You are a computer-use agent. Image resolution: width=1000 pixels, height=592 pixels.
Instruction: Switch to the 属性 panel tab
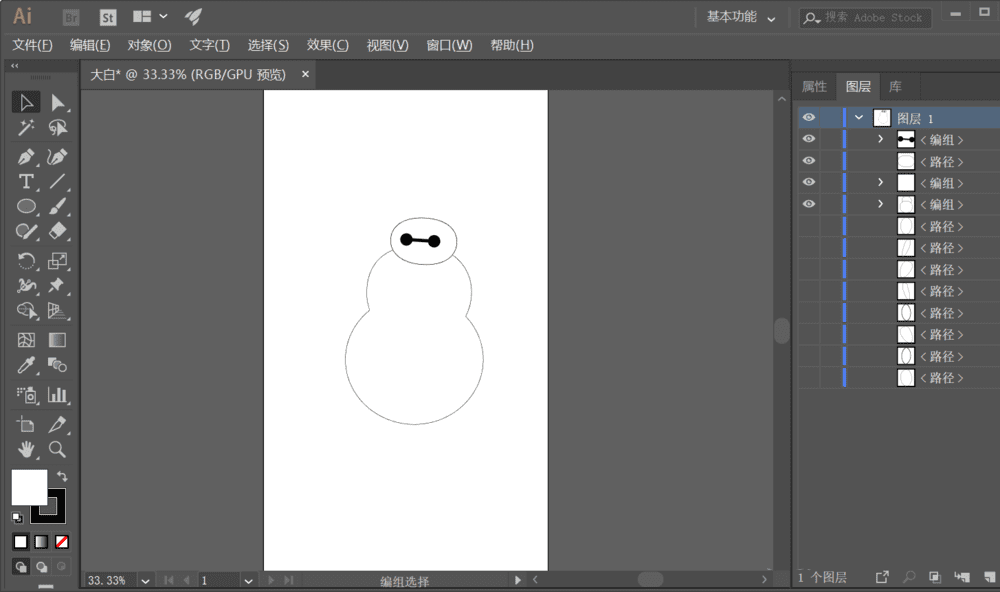(814, 87)
